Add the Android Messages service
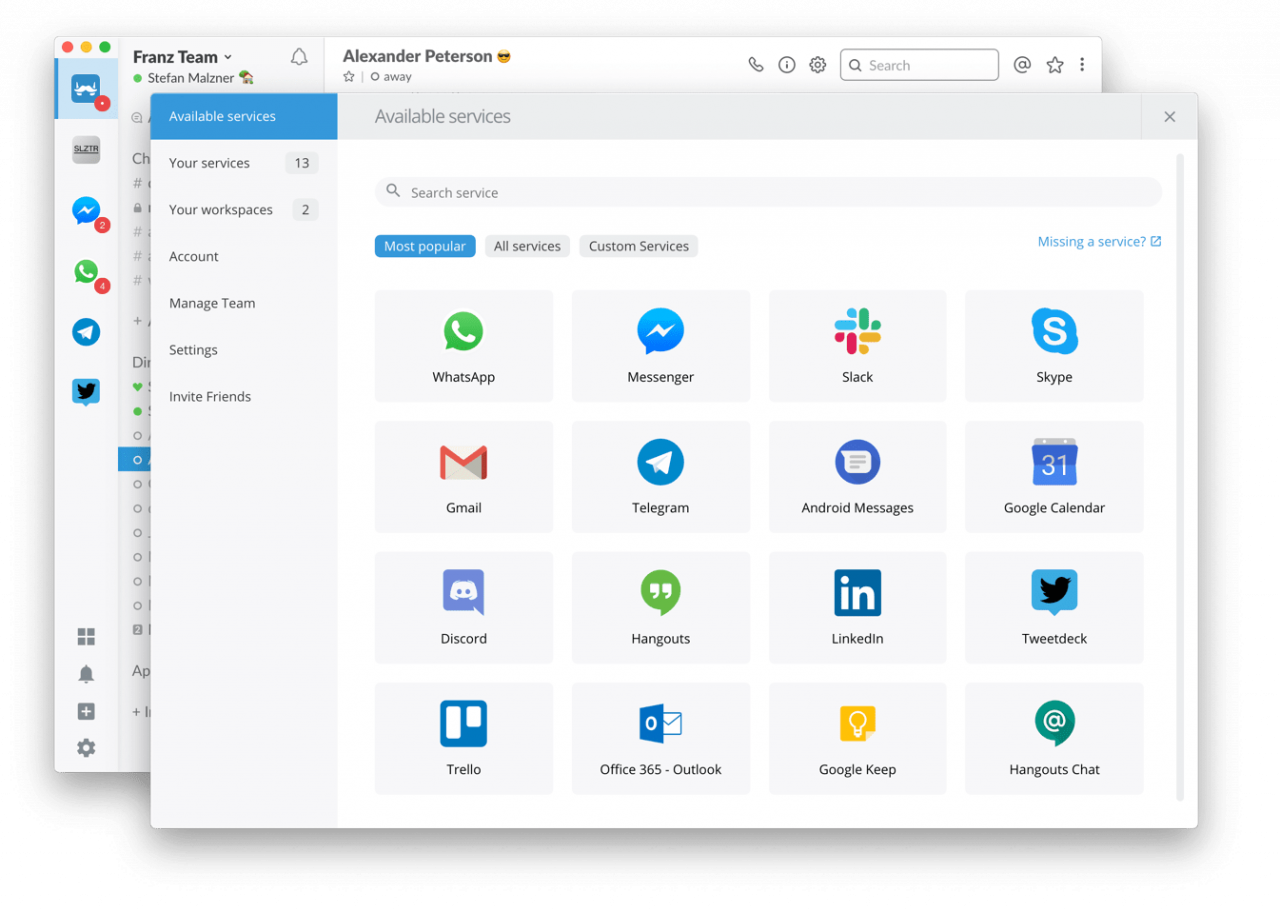Image resolution: width=1280 pixels, height=912 pixels. tap(857, 477)
